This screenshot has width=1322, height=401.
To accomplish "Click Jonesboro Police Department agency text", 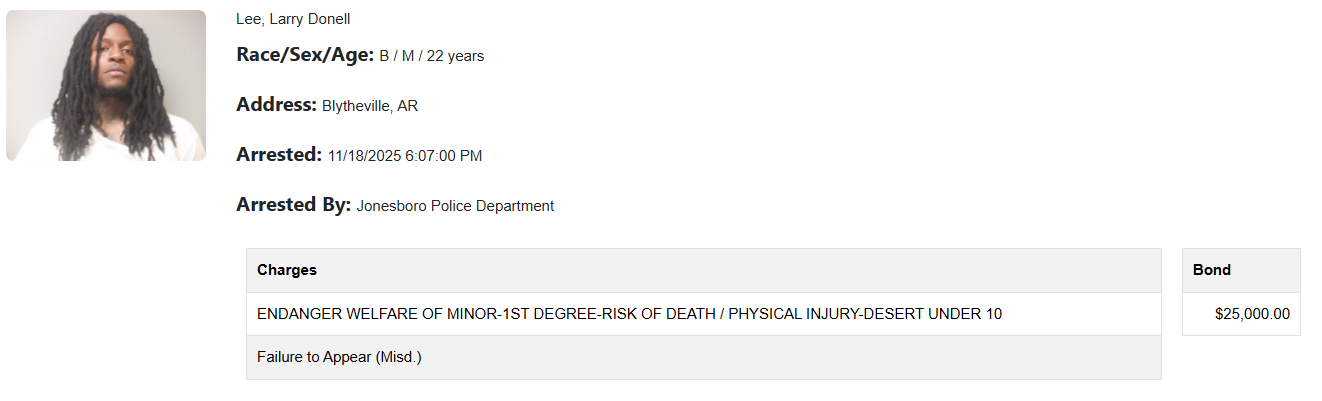I will [x=455, y=206].
